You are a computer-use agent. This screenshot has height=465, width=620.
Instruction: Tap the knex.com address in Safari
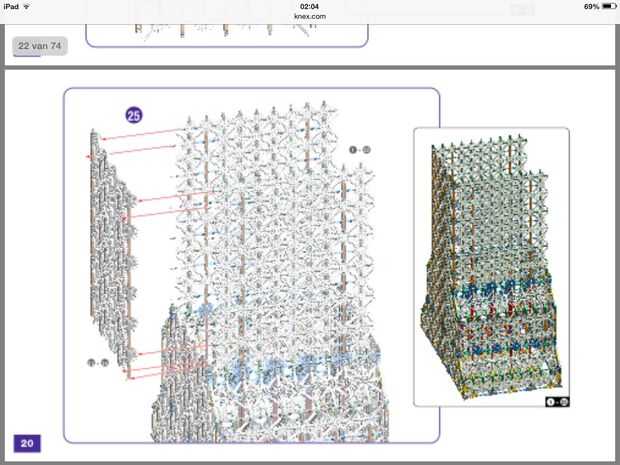click(310, 16)
